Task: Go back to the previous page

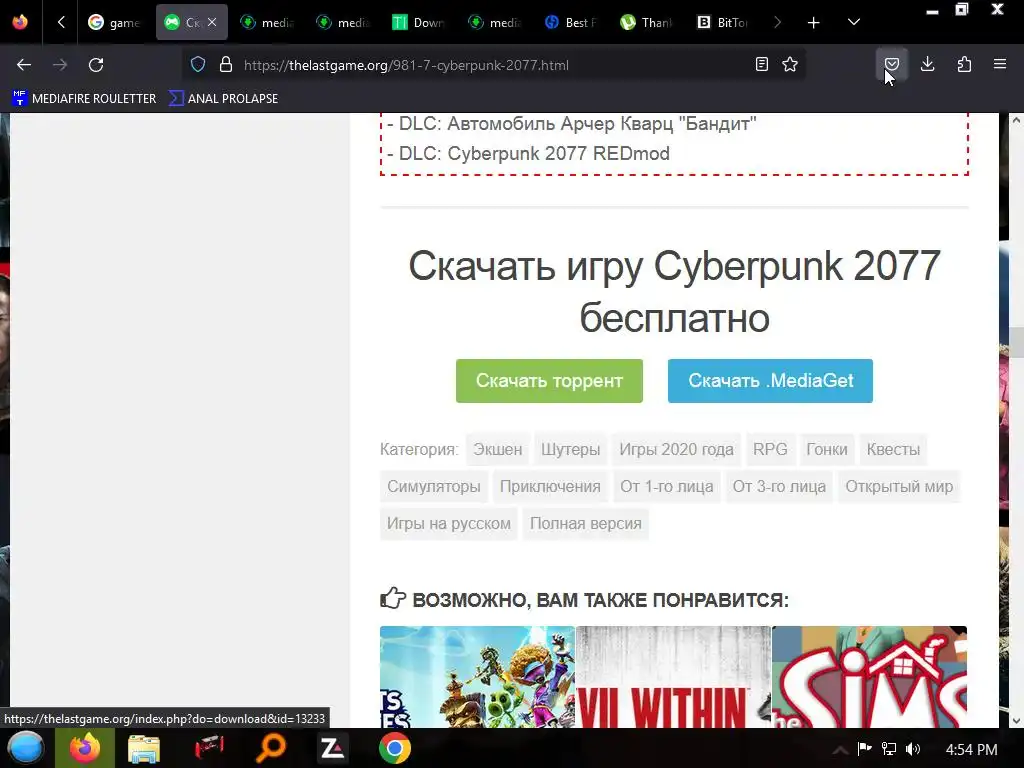Action: pos(24,65)
